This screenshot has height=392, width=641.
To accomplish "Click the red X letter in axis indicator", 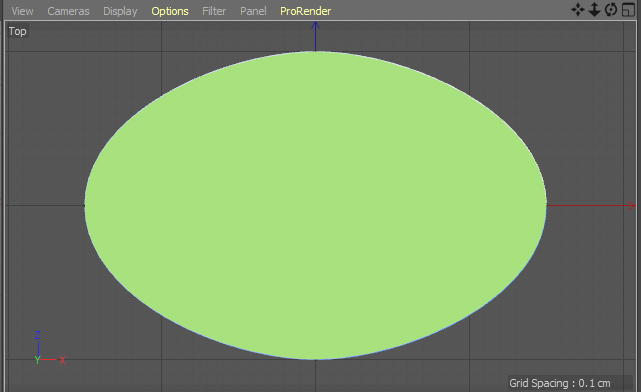I will [63, 360].
